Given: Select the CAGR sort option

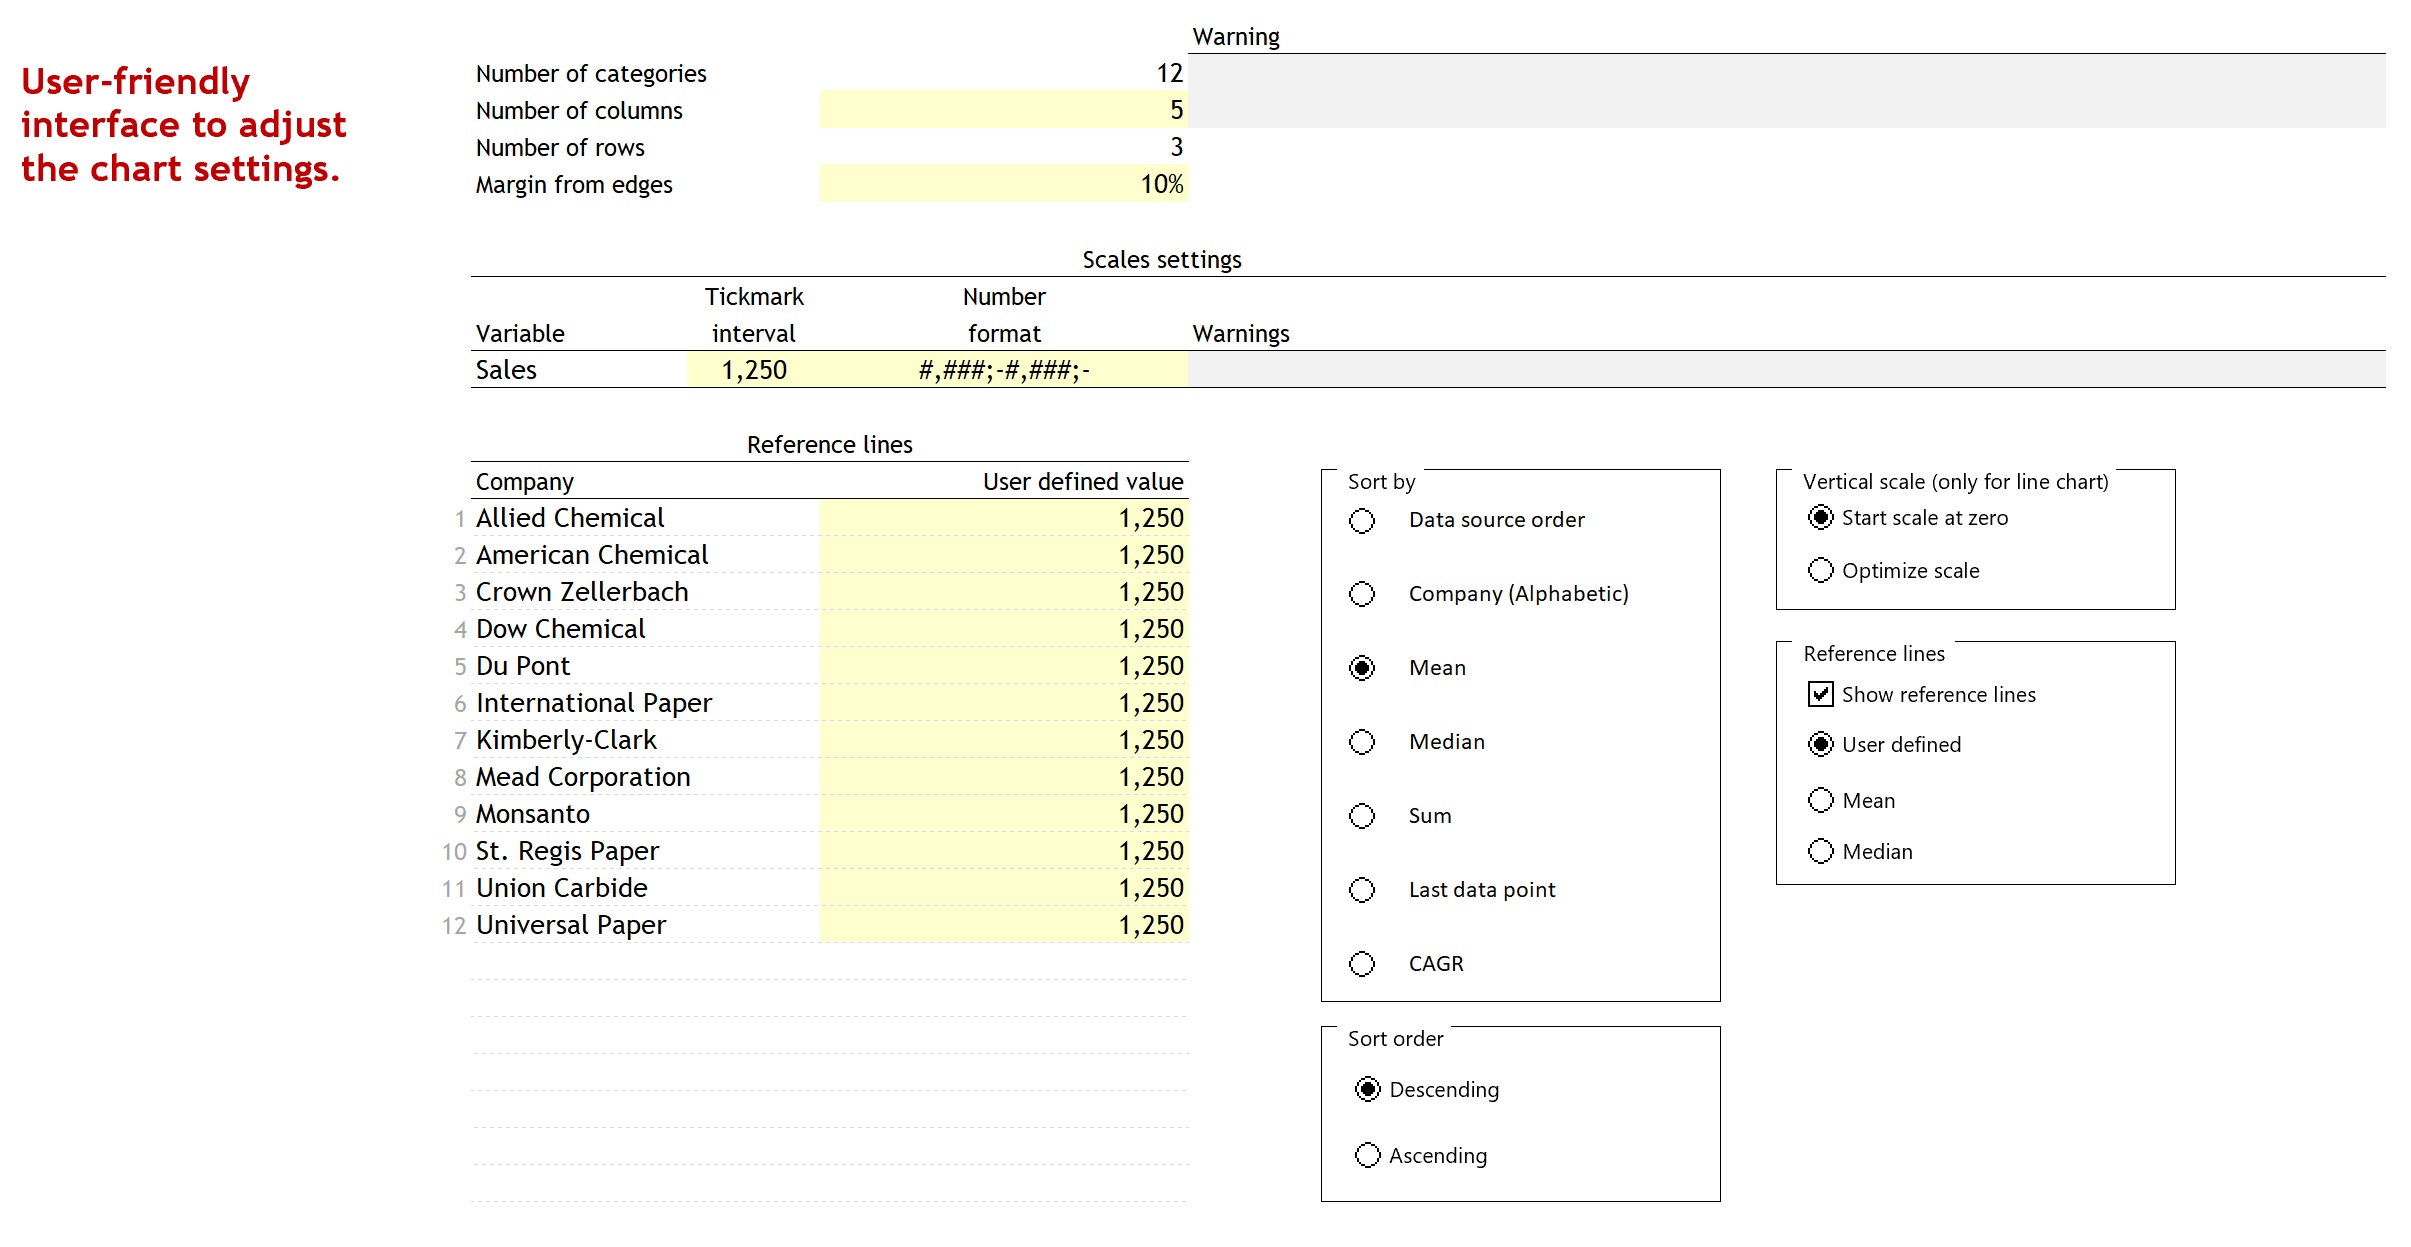Looking at the screenshot, I should tap(1362, 964).
